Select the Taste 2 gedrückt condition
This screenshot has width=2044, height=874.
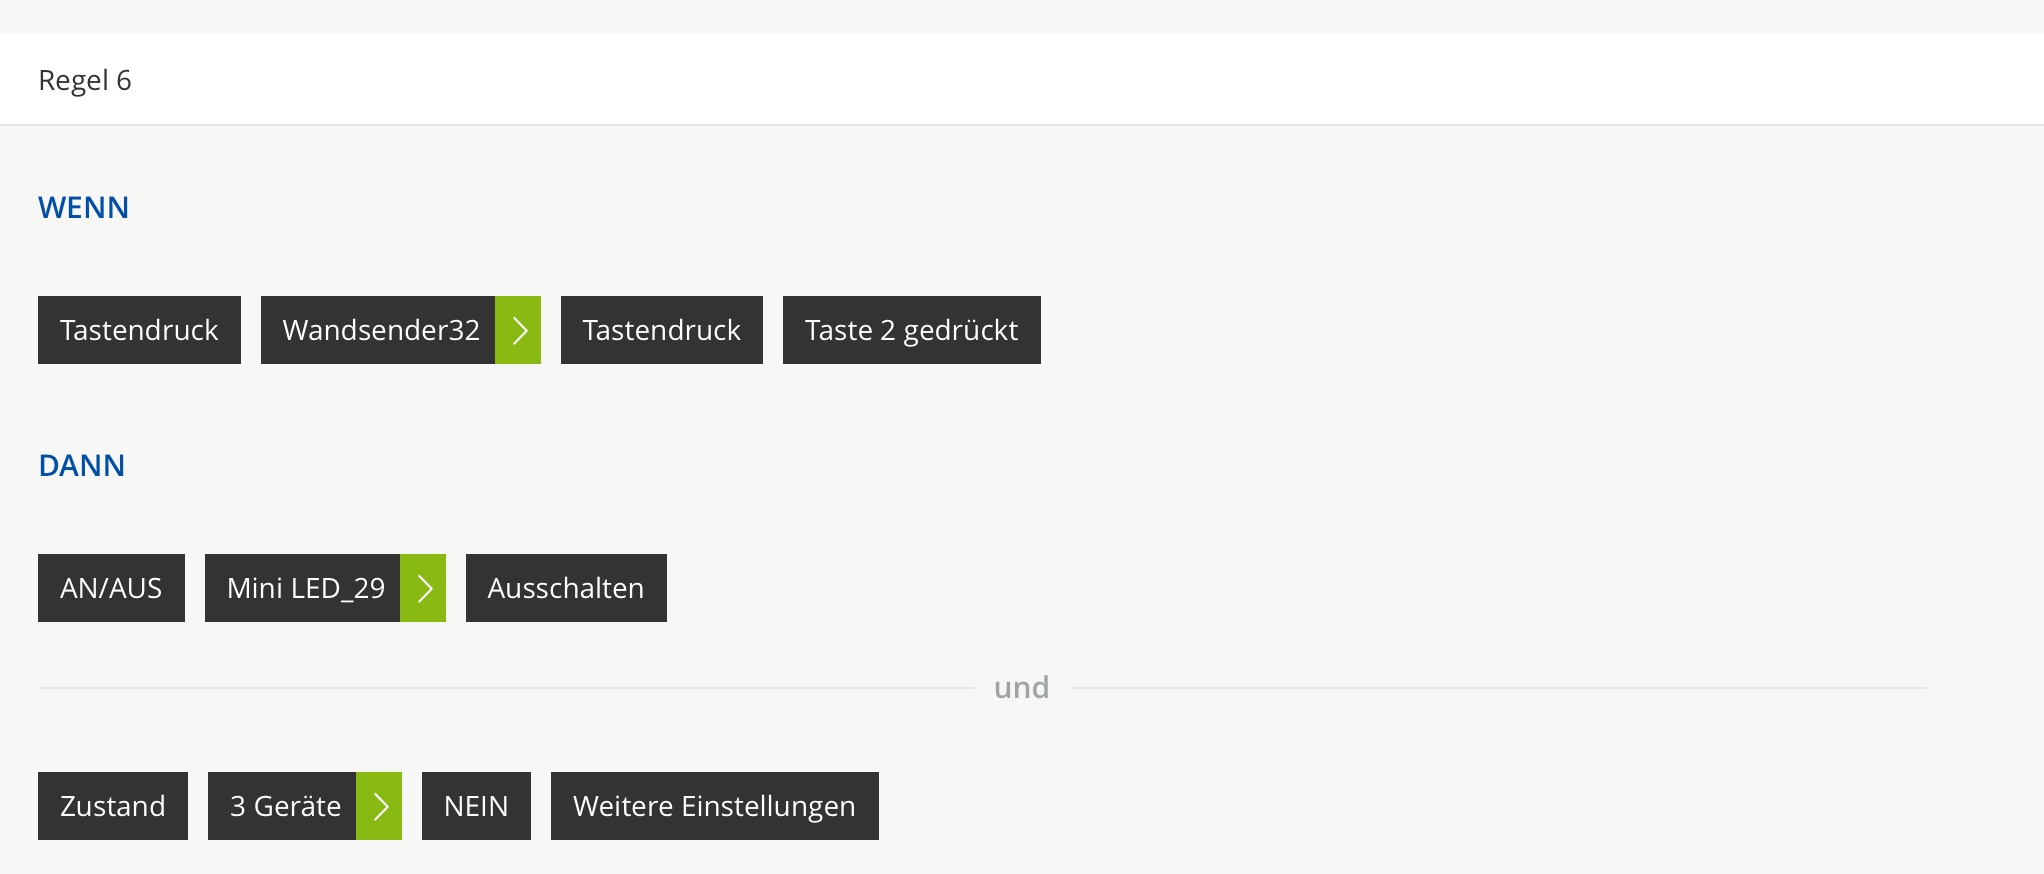[x=911, y=330]
